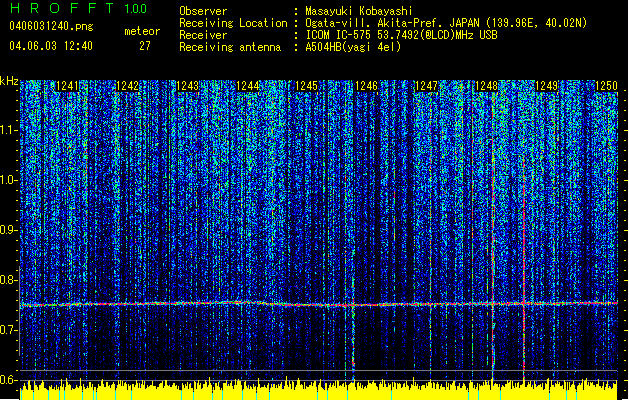
Task: Choose the 1248 time marker
Action: tap(487, 87)
